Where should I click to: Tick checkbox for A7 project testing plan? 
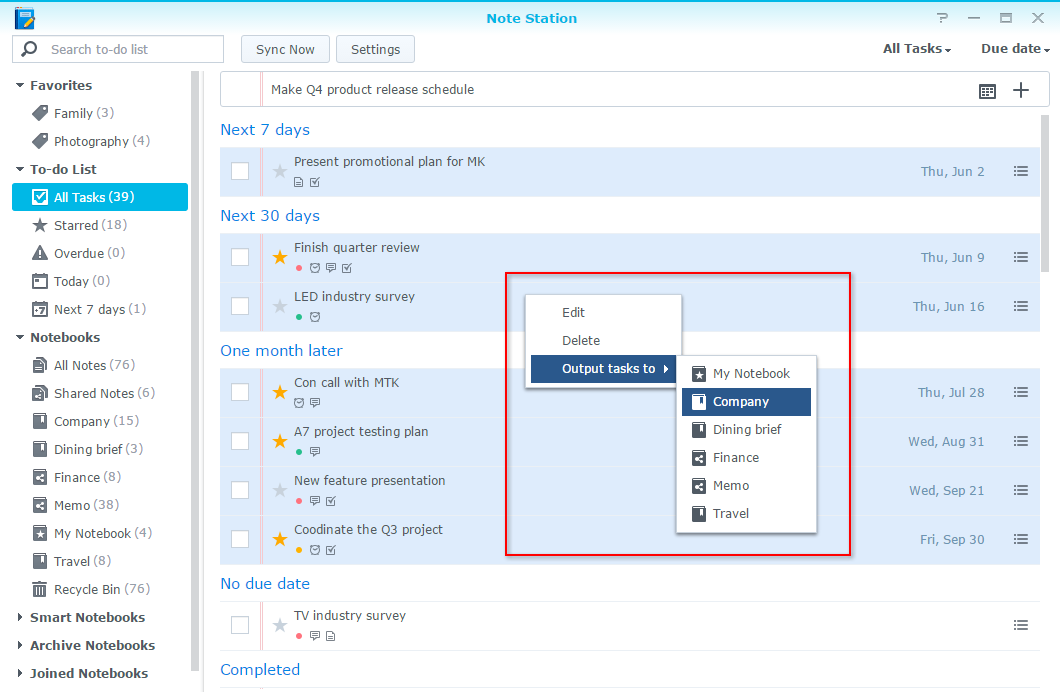click(240, 441)
